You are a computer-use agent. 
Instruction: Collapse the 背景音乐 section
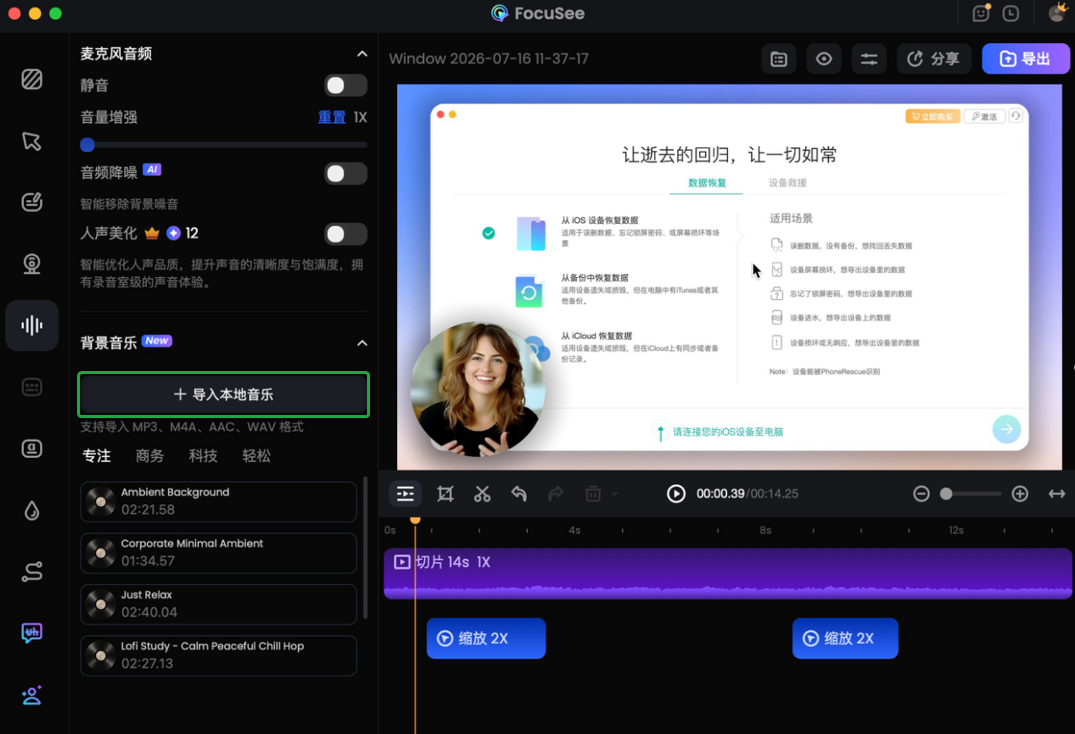362,343
